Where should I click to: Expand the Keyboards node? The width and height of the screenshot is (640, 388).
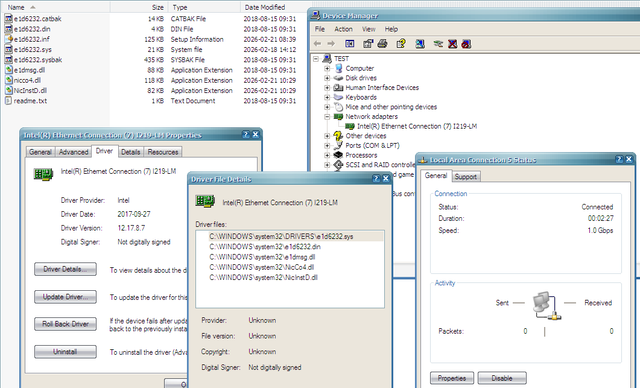(327, 97)
